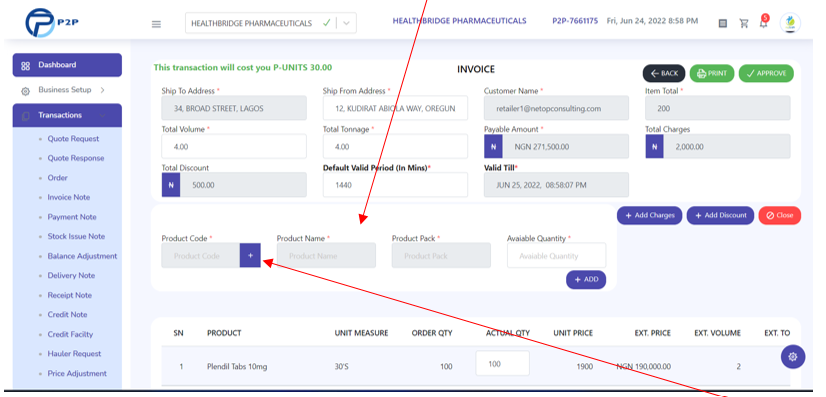Open the user profile avatar

[790, 23]
